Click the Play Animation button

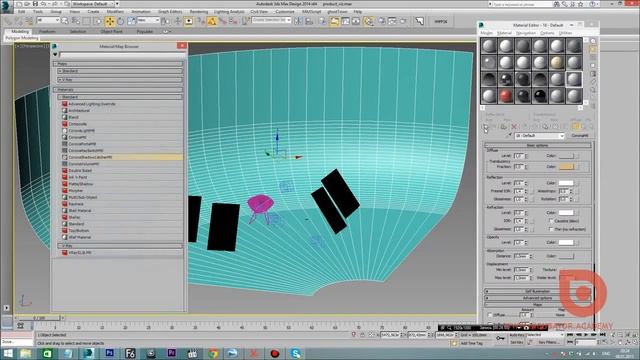tap(586, 335)
